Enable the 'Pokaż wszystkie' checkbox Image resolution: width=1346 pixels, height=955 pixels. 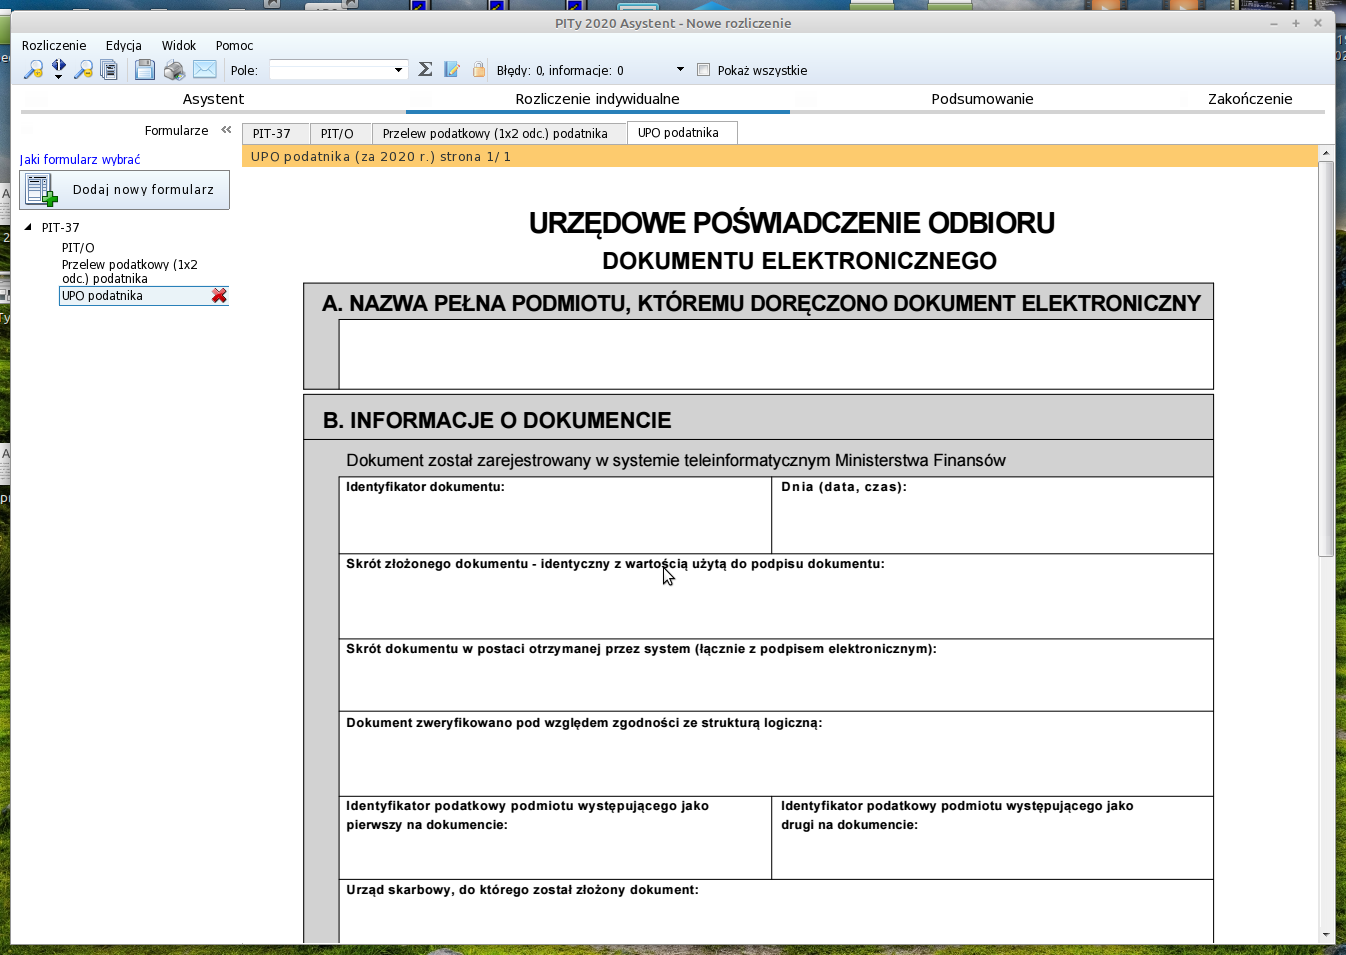pyautogui.click(x=704, y=70)
